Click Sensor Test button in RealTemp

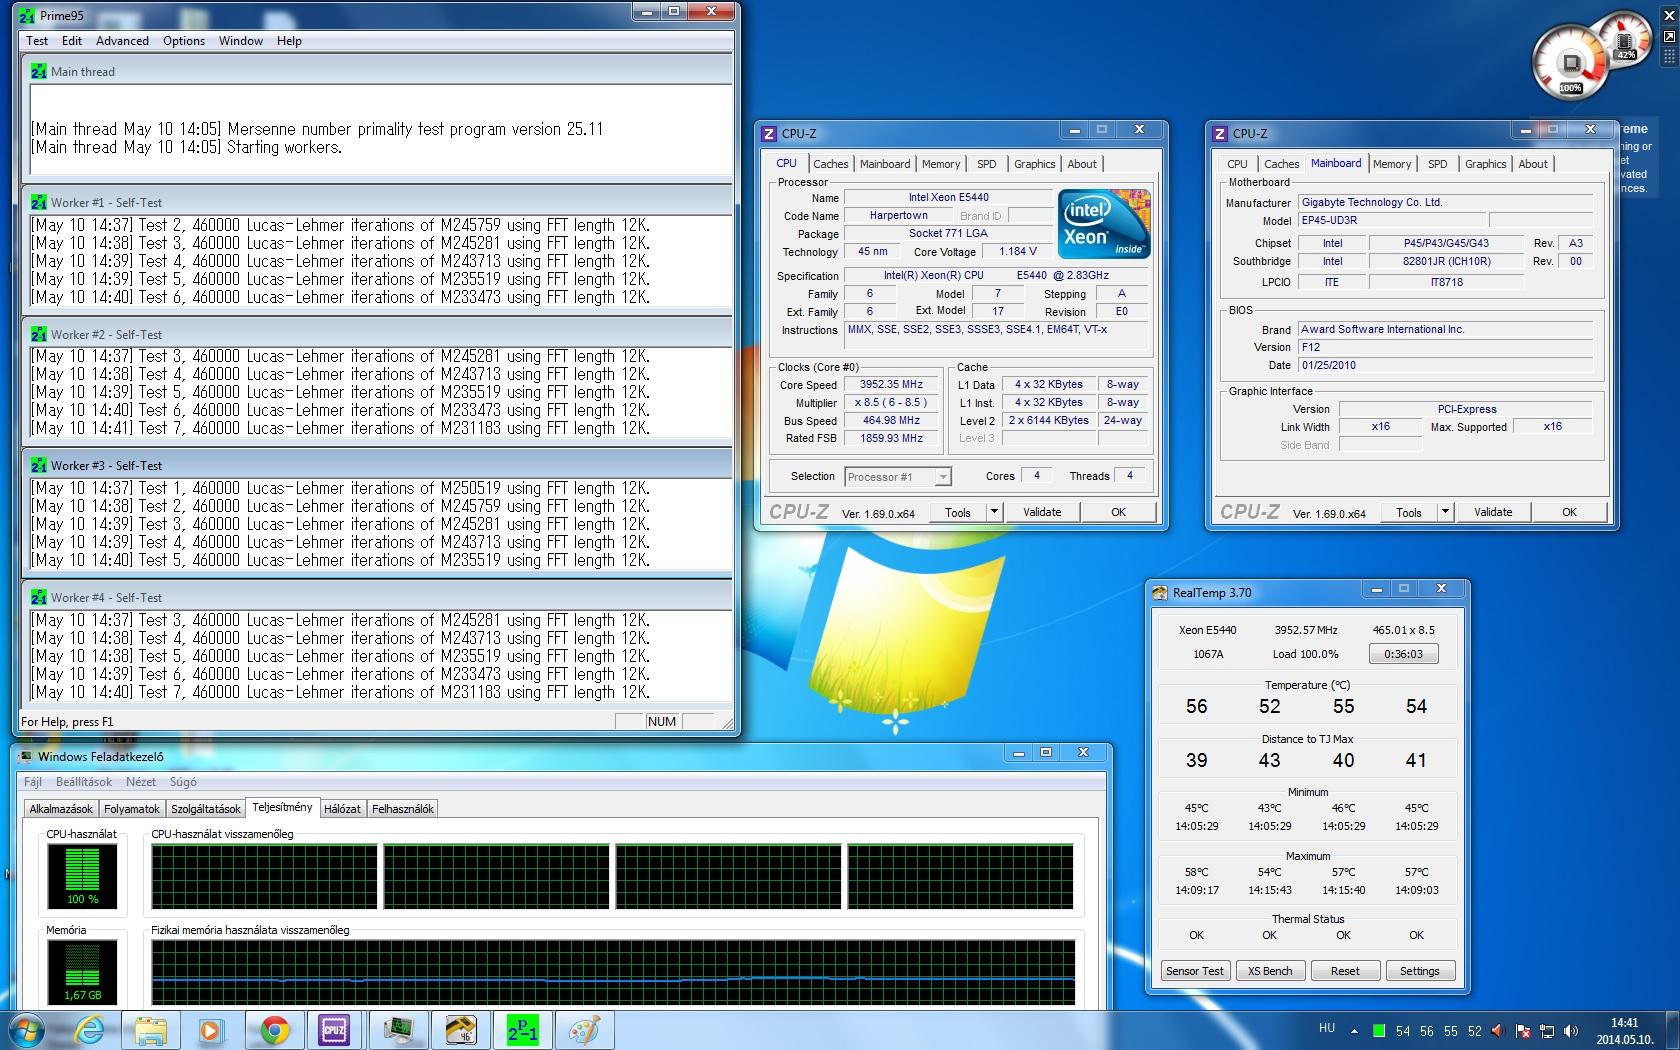point(1194,971)
